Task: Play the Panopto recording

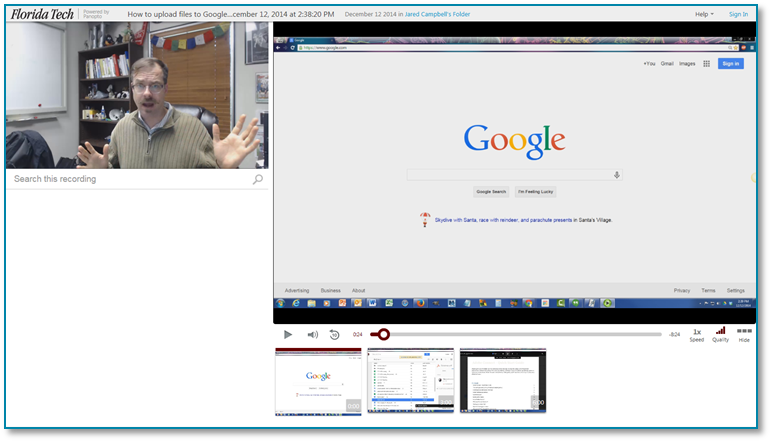Action: click(x=288, y=335)
